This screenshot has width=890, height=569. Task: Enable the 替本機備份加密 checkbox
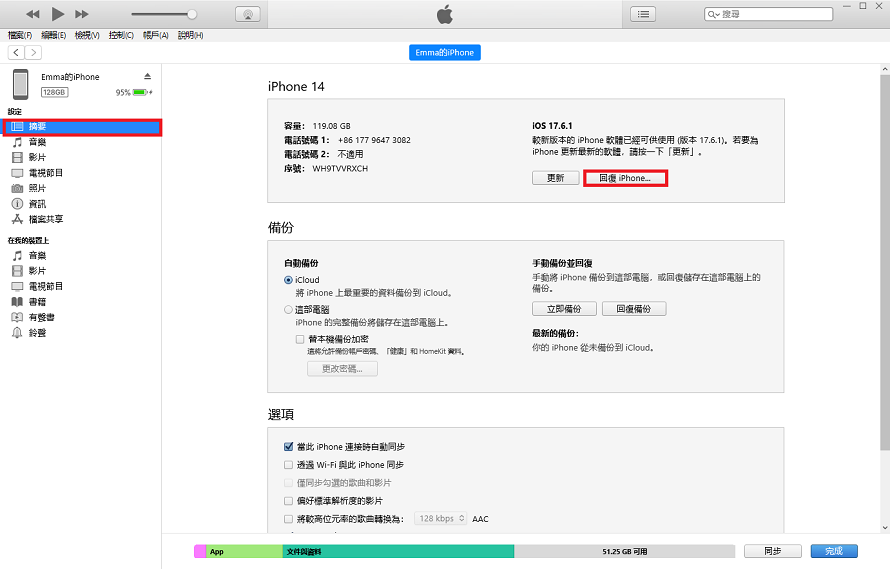(x=300, y=340)
